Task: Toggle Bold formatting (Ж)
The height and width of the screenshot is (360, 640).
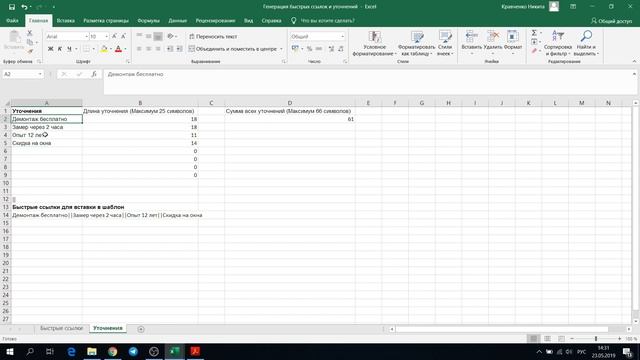Action: [51, 49]
